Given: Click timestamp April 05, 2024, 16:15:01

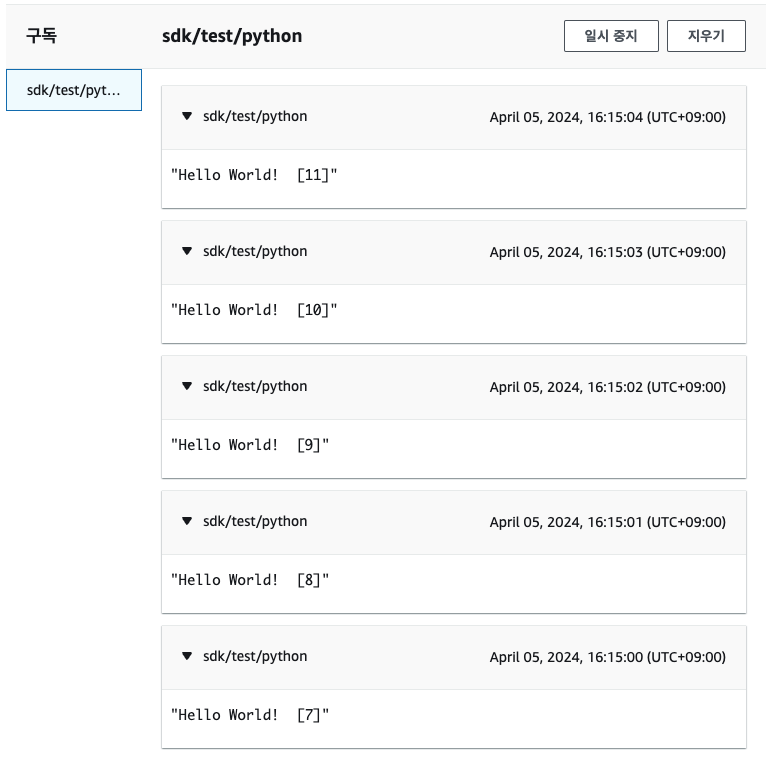Looking at the screenshot, I should point(608,522).
